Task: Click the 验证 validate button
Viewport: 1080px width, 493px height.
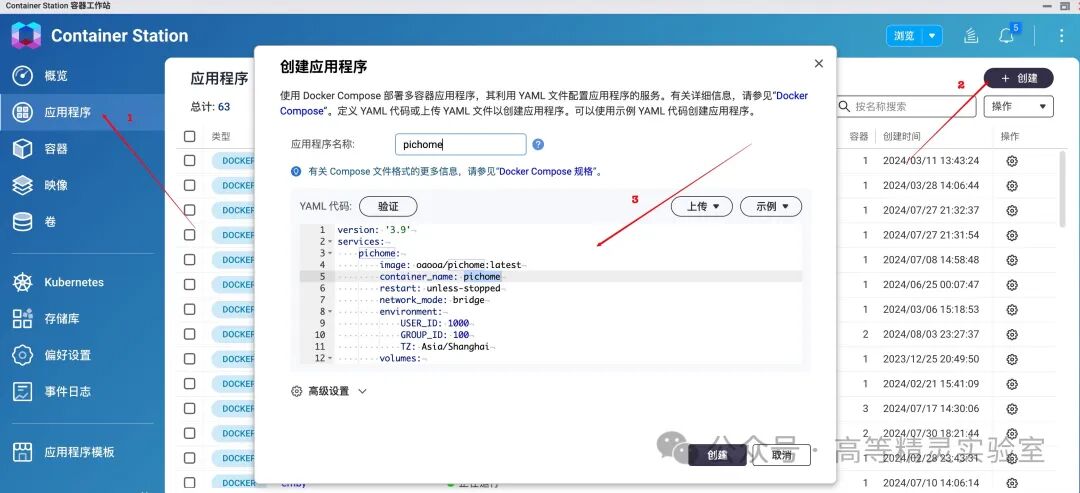Action: pyautogui.click(x=388, y=206)
